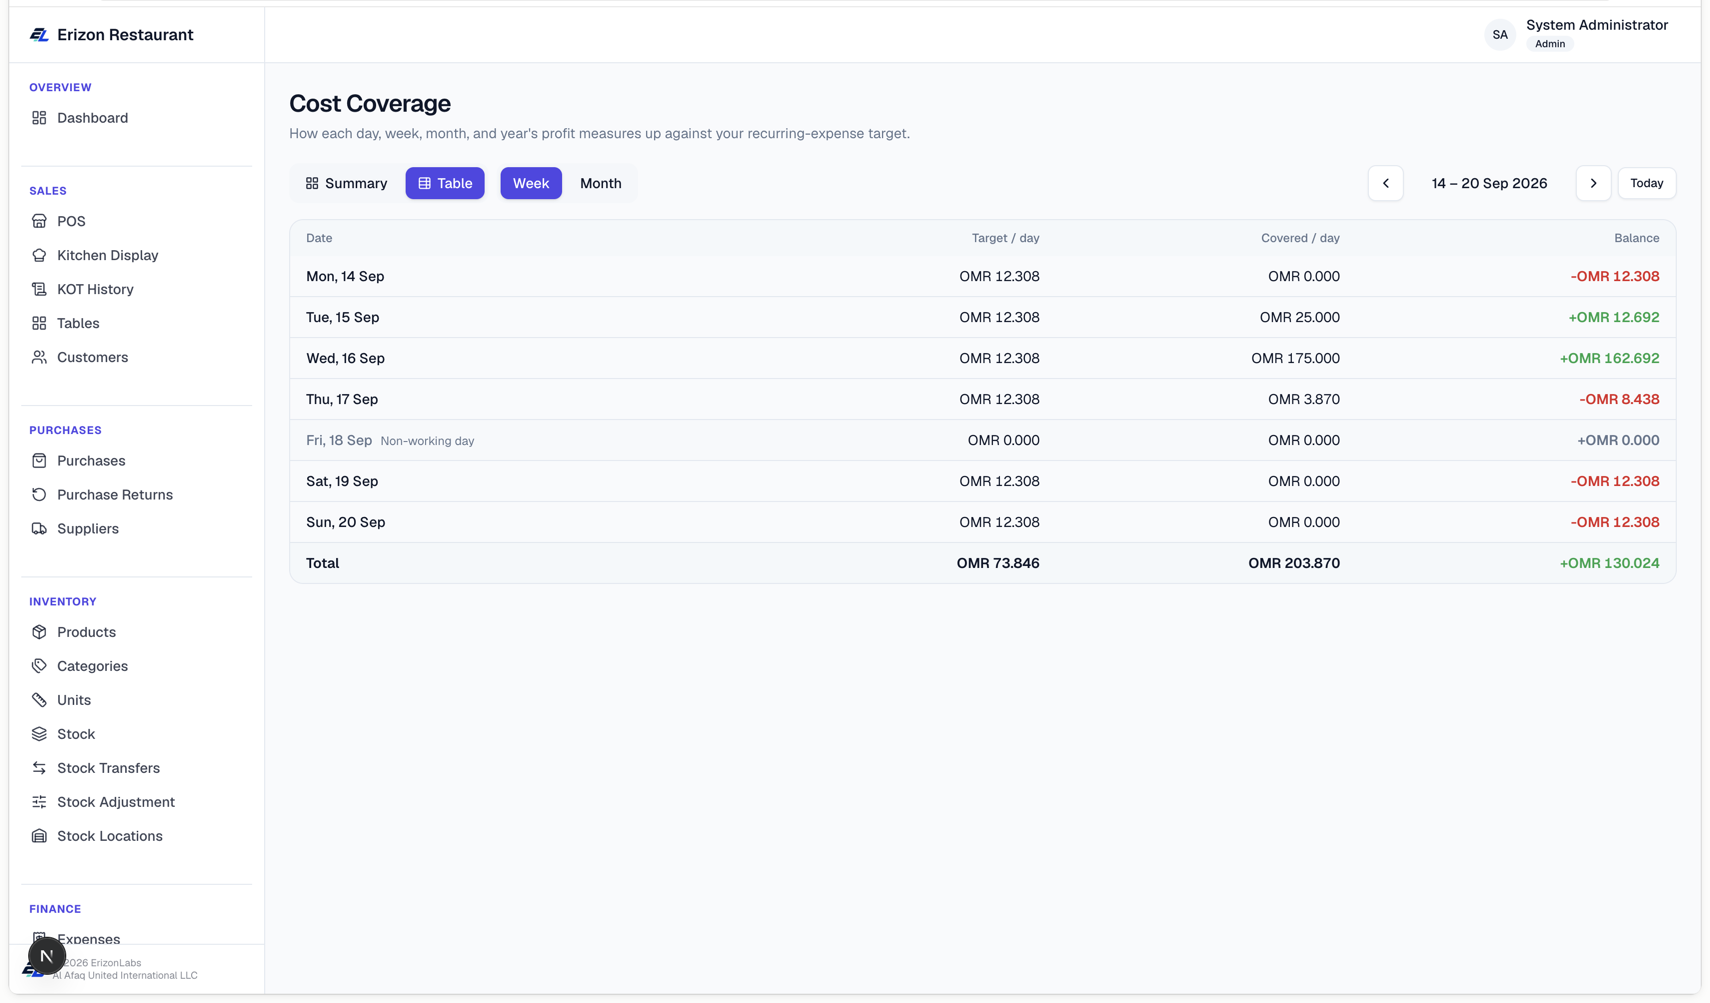Viewport: 1710px width, 1003px height.
Task: Click the +OMR 130.024 total balance
Action: point(1609,563)
